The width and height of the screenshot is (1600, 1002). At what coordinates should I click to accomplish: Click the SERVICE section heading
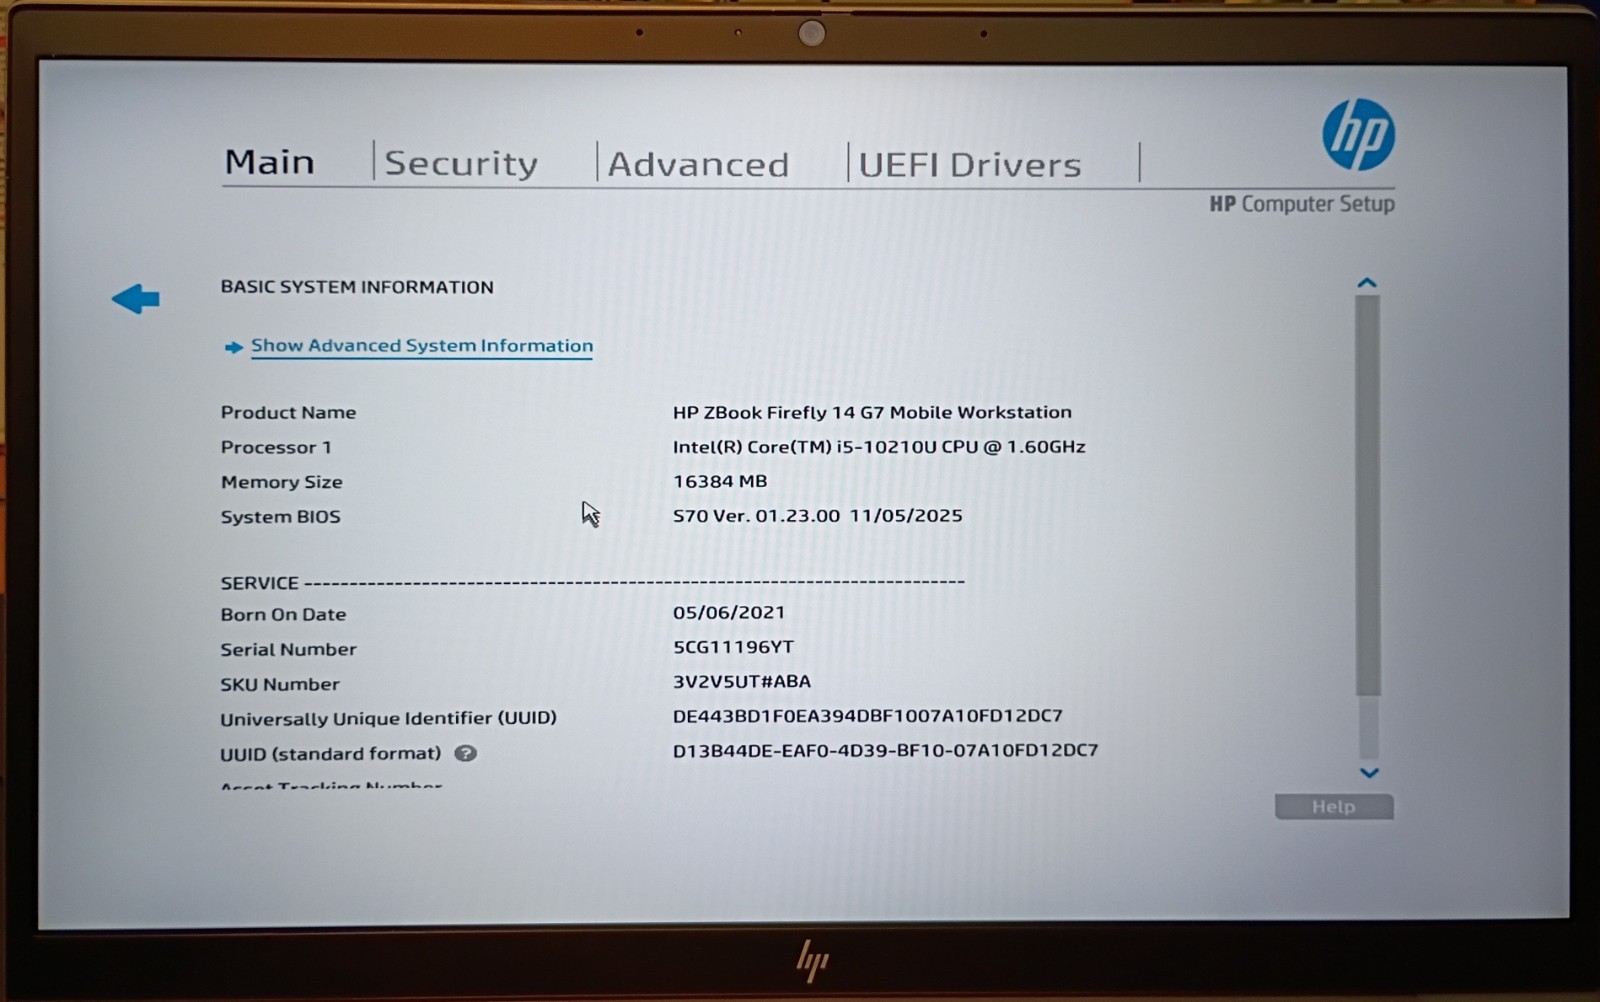[259, 583]
